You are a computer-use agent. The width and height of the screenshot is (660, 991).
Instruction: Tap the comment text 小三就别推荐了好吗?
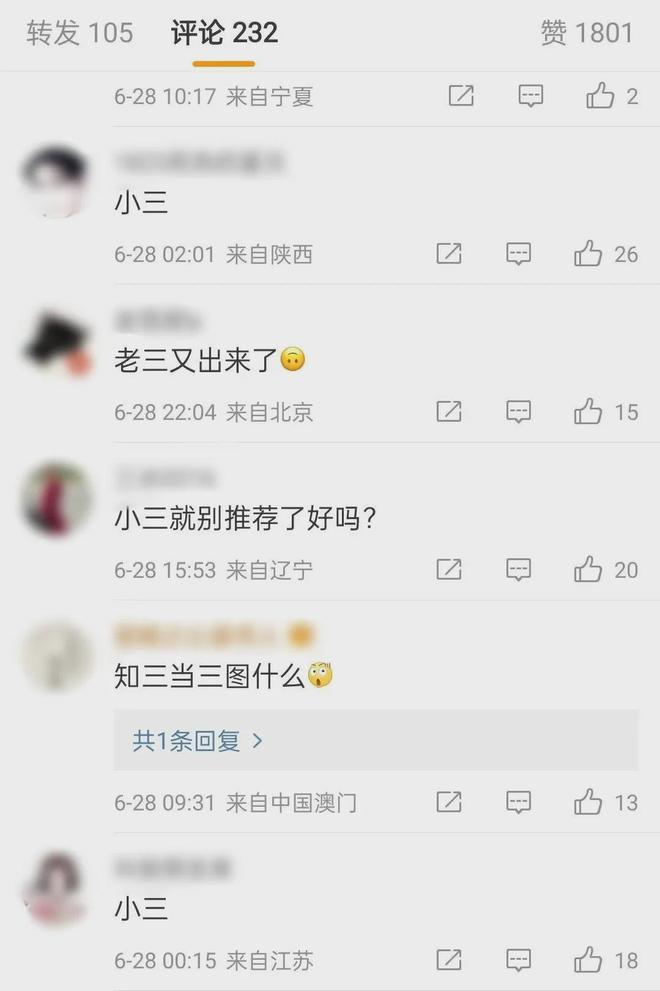[x=245, y=519]
